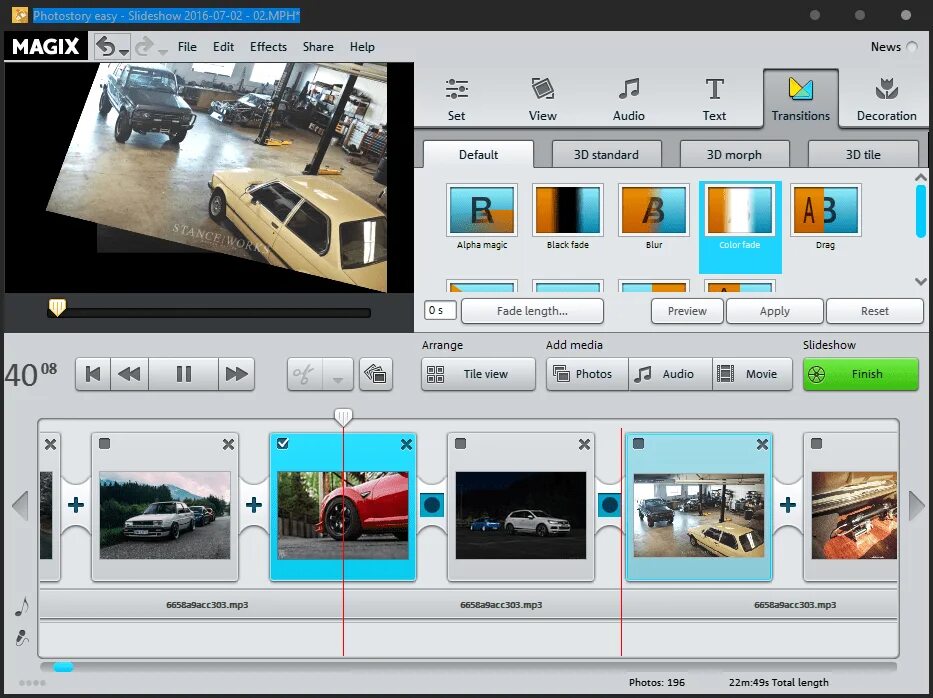Screen dimensions: 933x698
Task: Pause playback with the pause button
Action: click(x=184, y=374)
